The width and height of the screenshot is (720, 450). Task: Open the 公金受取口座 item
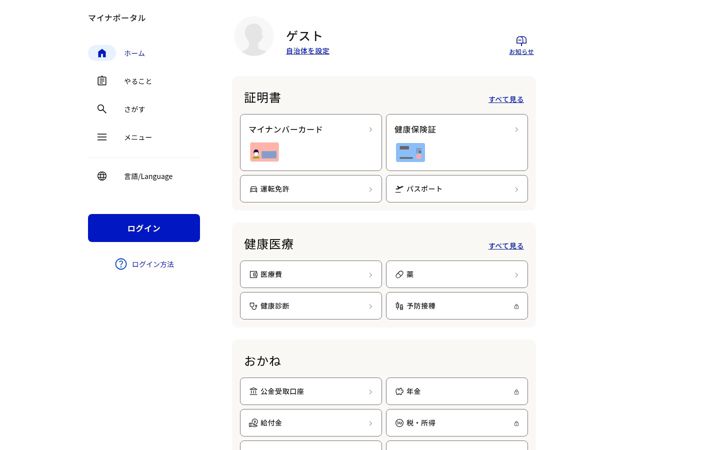pos(311,391)
